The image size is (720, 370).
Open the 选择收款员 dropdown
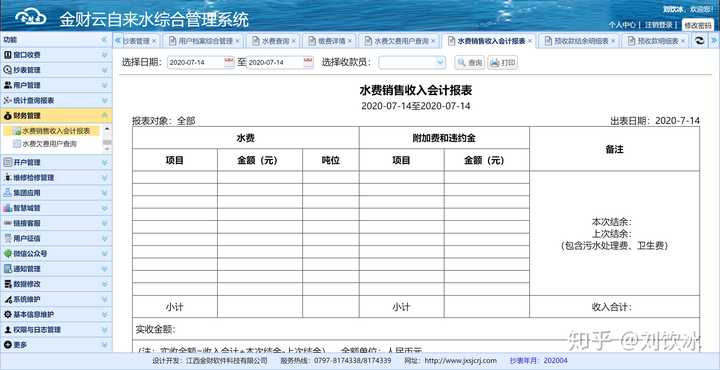(440, 62)
